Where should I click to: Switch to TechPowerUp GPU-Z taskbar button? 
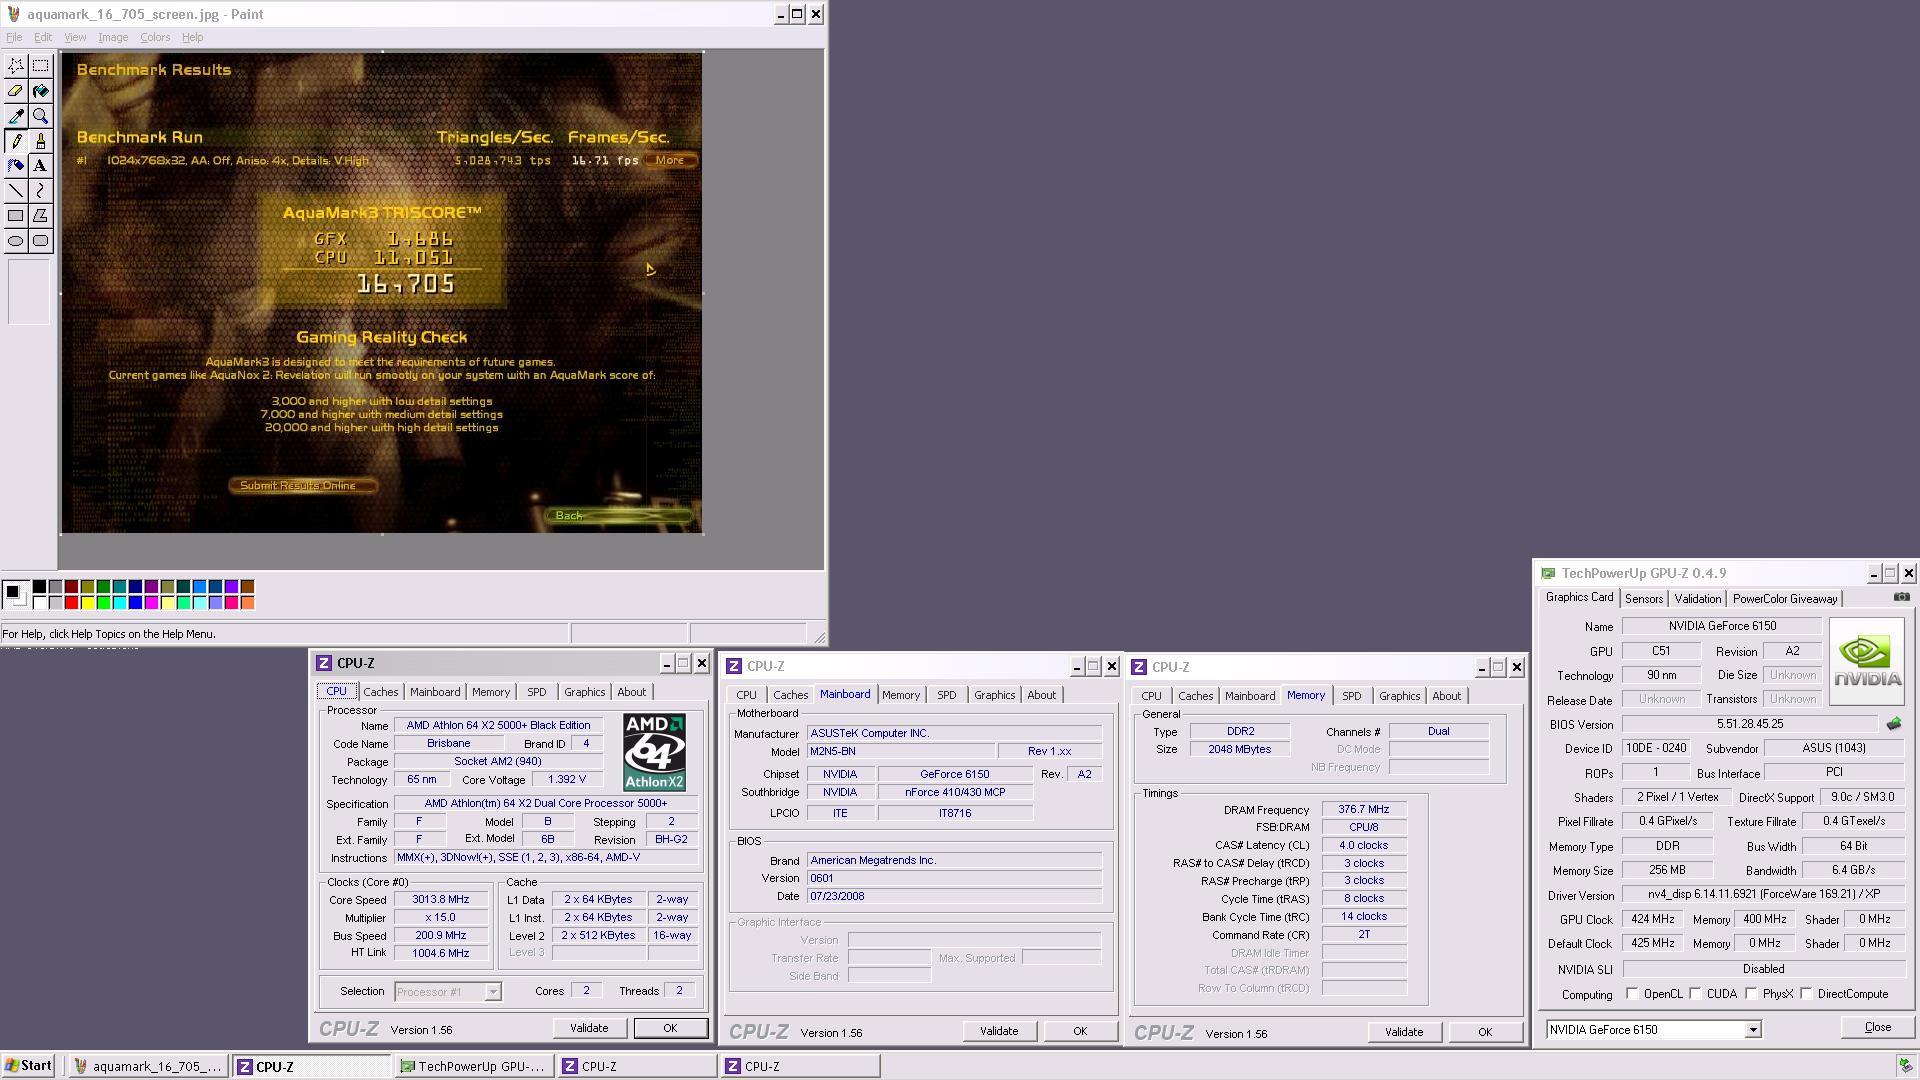point(472,1067)
